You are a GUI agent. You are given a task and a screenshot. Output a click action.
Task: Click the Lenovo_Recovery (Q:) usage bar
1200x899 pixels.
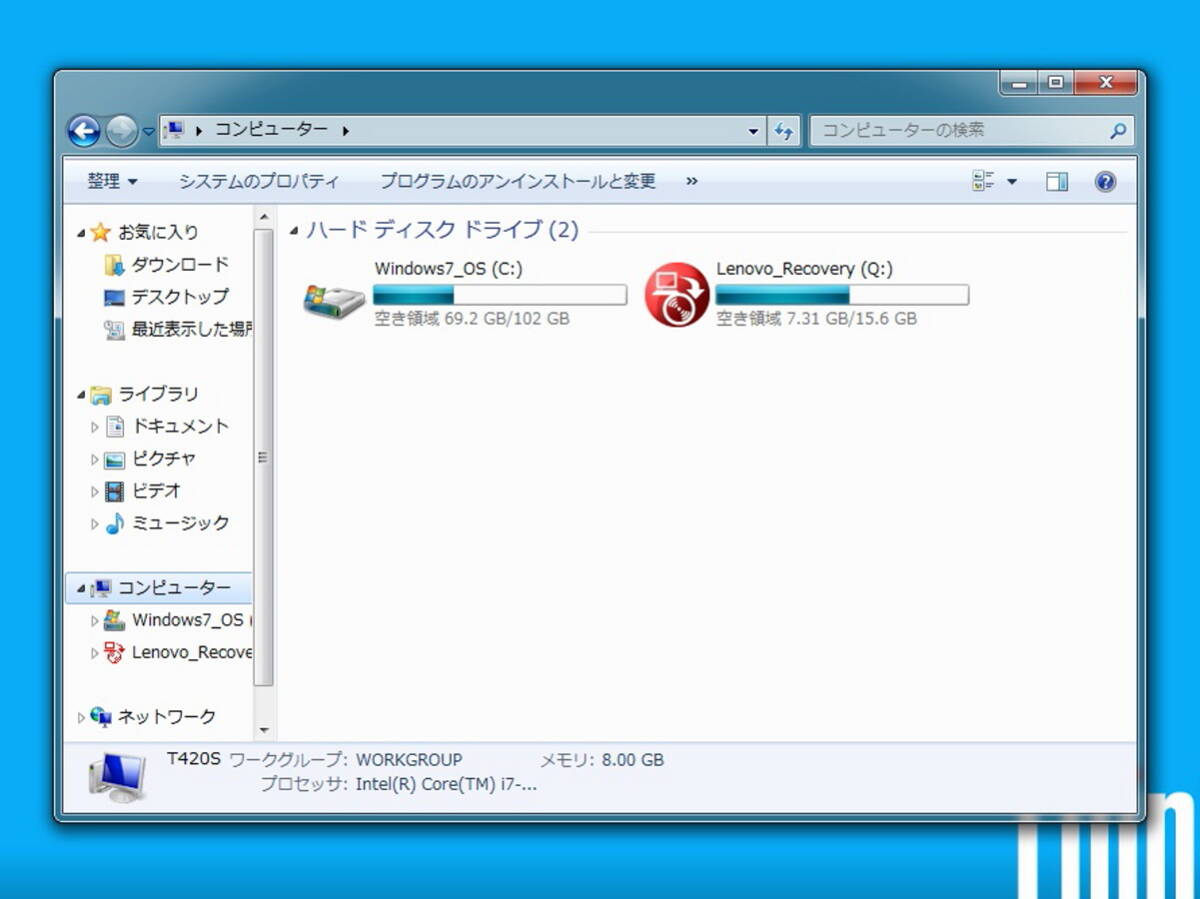pyautogui.click(x=842, y=294)
